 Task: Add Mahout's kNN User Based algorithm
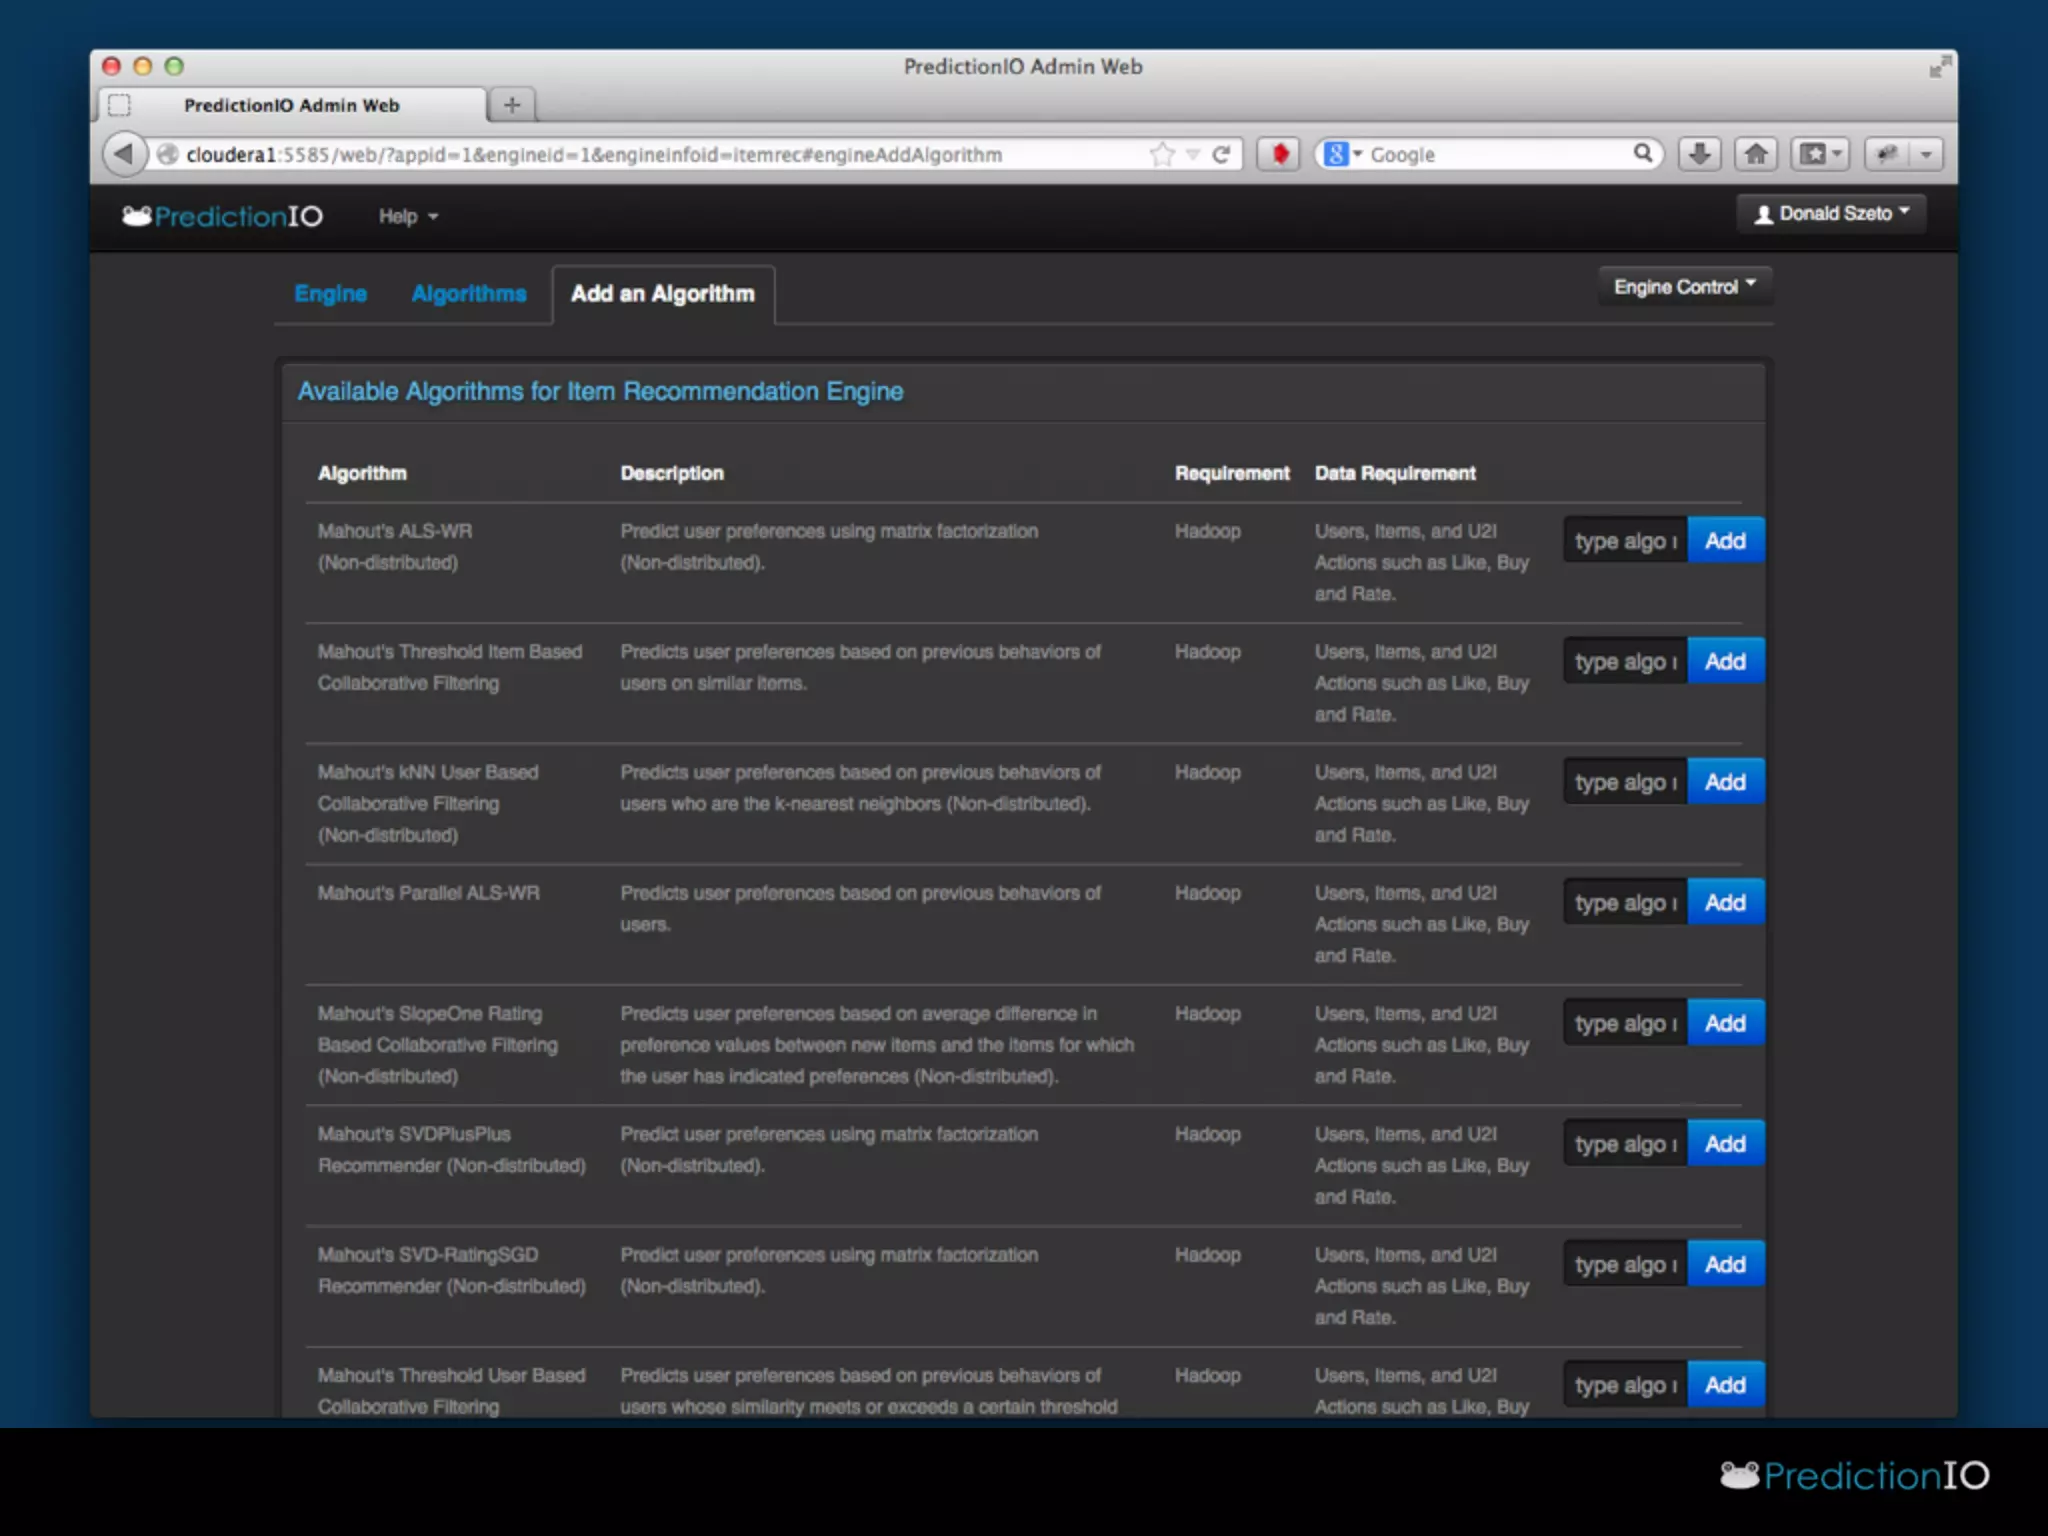[1725, 782]
